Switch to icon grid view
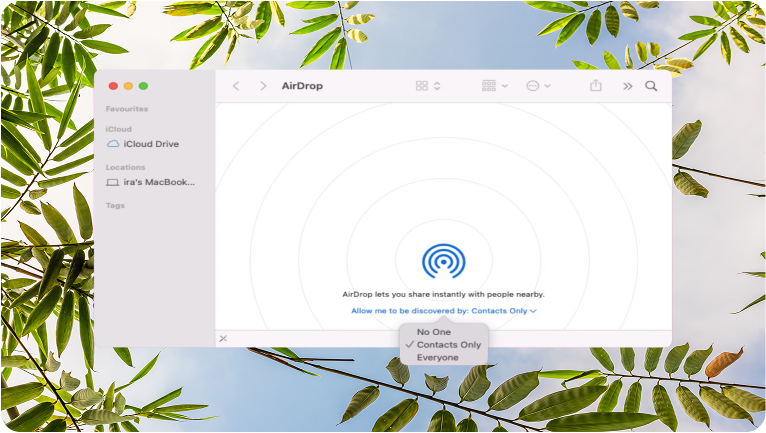The width and height of the screenshot is (766, 433). [422, 86]
